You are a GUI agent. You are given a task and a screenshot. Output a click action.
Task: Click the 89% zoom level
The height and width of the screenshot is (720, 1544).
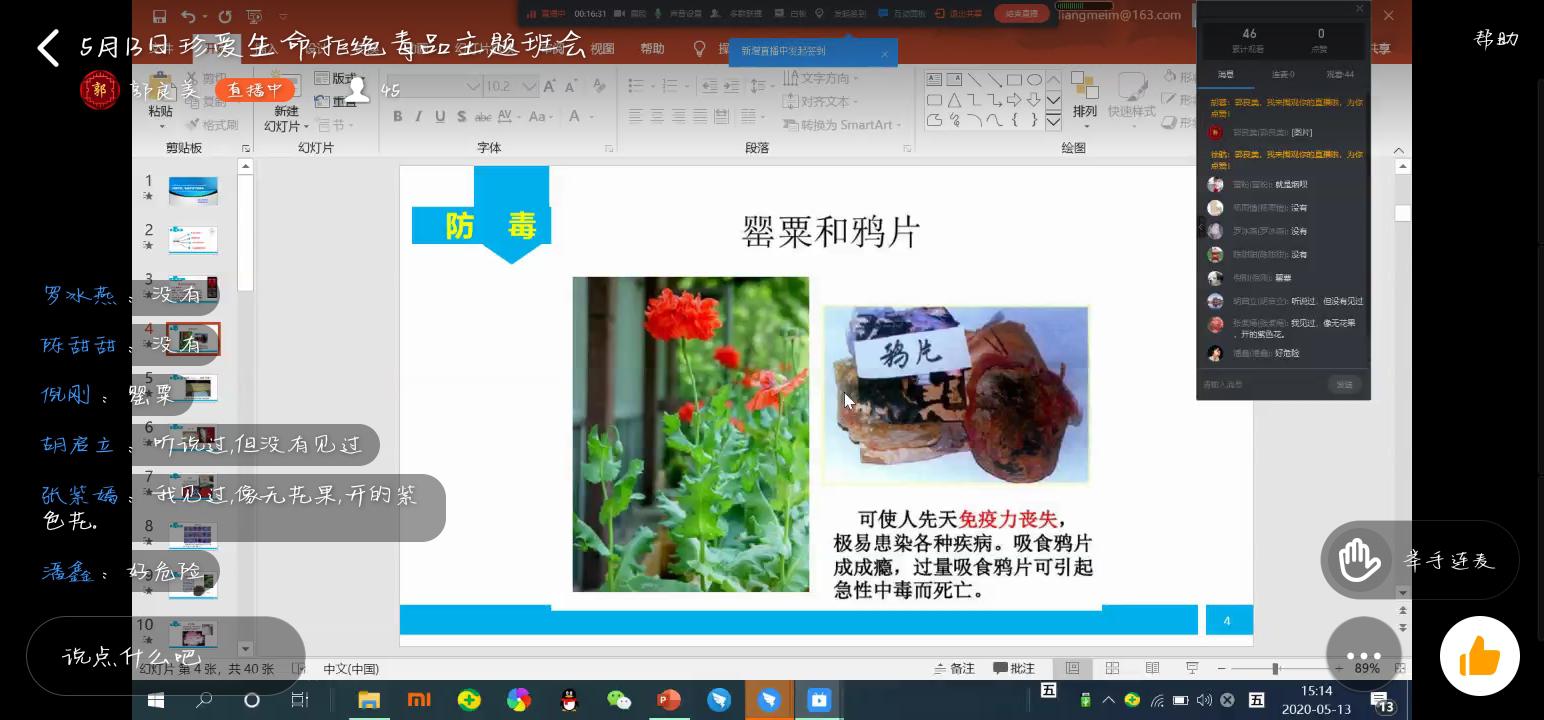[1367, 668]
